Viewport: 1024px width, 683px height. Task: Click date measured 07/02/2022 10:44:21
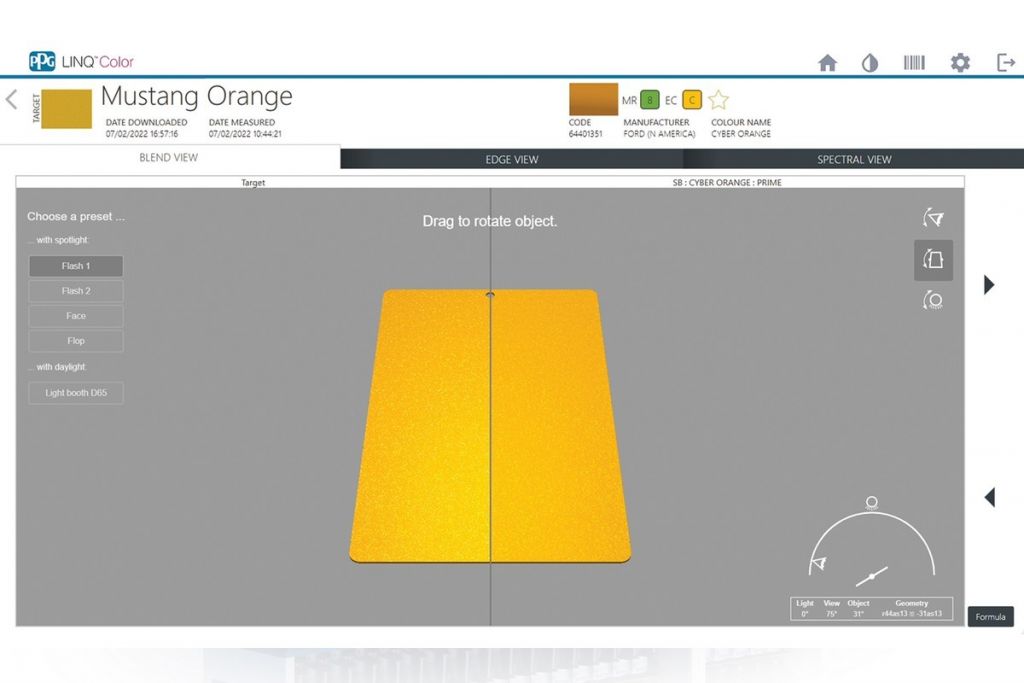coord(245,134)
